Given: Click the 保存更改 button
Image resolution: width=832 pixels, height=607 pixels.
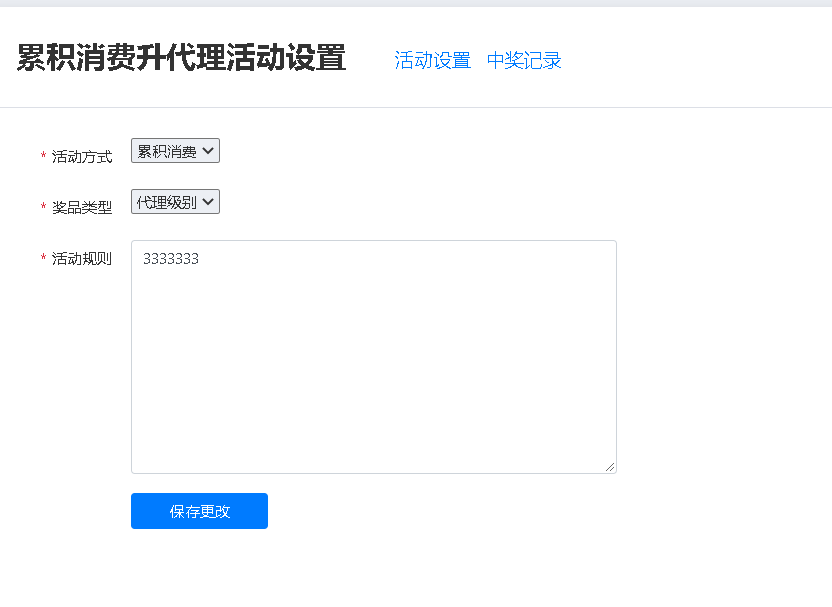Looking at the screenshot, I should click(x=200, y=511).
